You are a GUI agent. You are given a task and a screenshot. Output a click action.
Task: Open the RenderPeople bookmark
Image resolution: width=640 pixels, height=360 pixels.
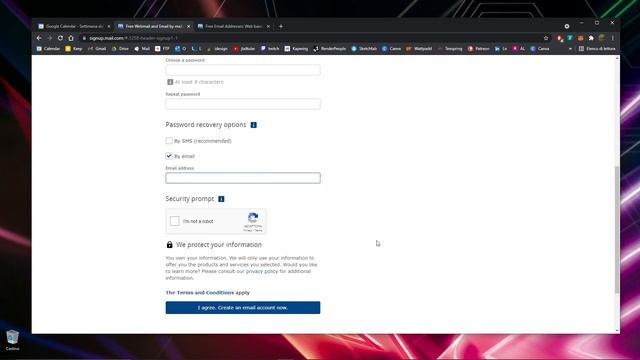(x=329, y=49)
